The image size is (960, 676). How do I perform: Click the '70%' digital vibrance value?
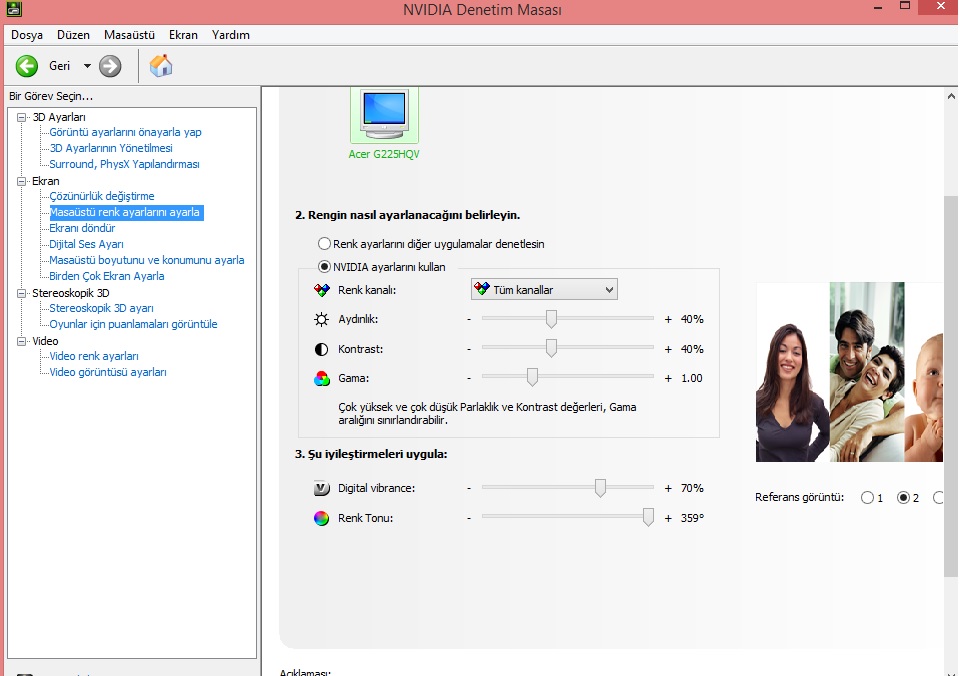point(692,488)
